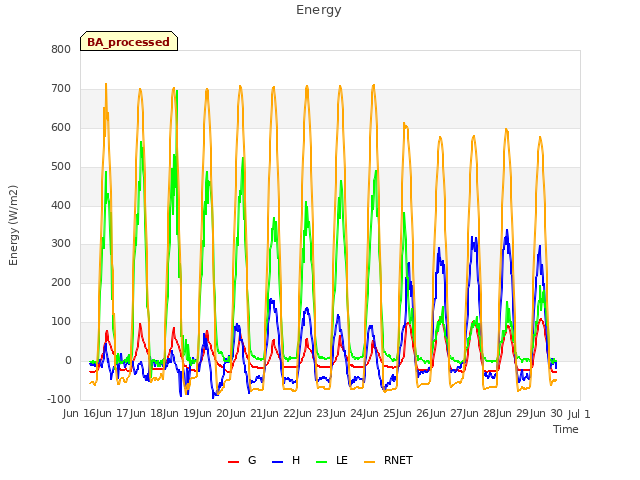Click the orange RNET legend color marker

pyautogui.click(x=369, y=462)
